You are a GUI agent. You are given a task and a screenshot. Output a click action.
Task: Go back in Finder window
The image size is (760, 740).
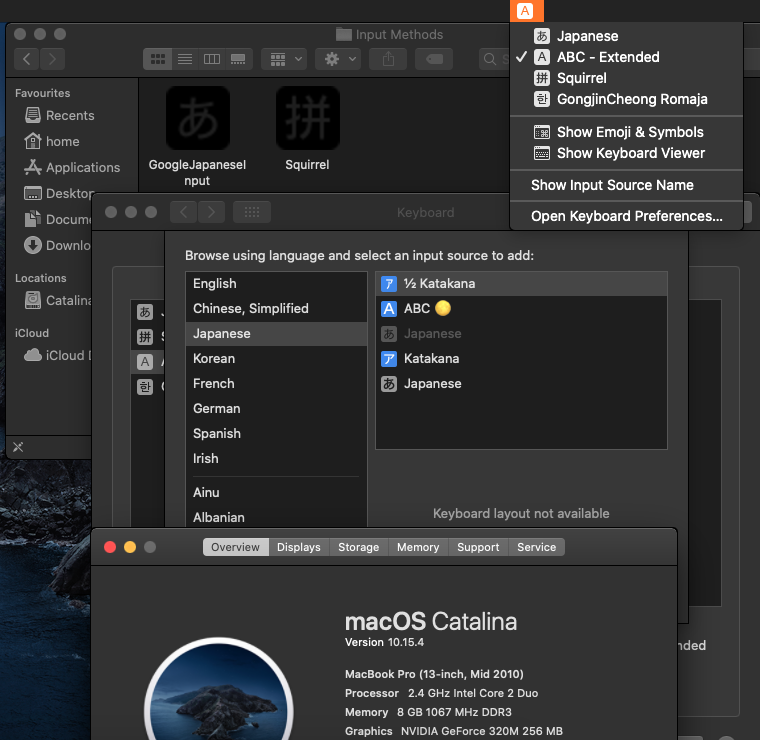pyautogui.click(x=27, y=59)
